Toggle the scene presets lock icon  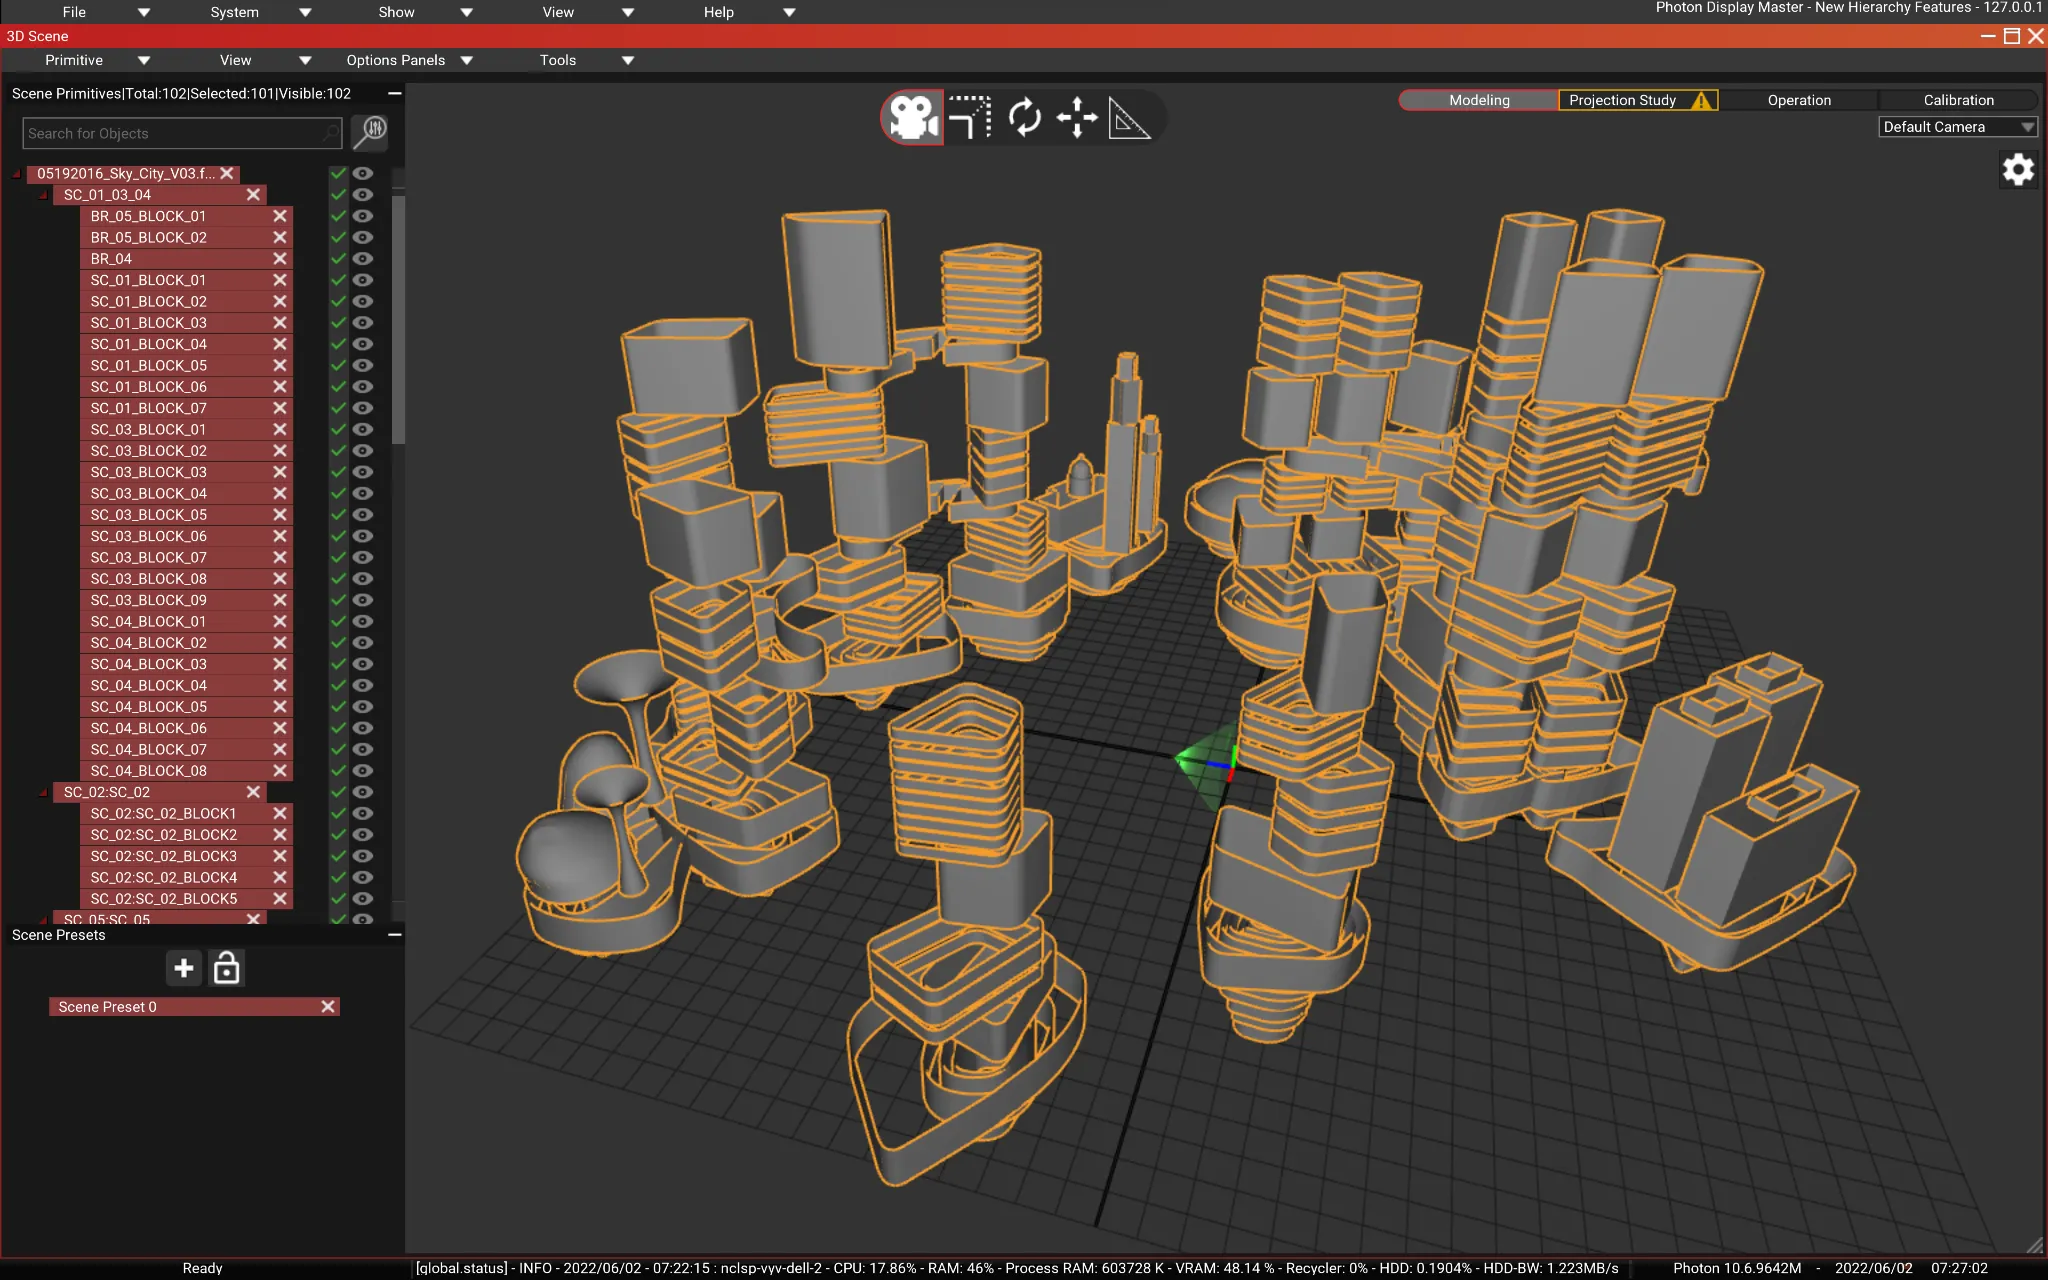click(227, 968)
